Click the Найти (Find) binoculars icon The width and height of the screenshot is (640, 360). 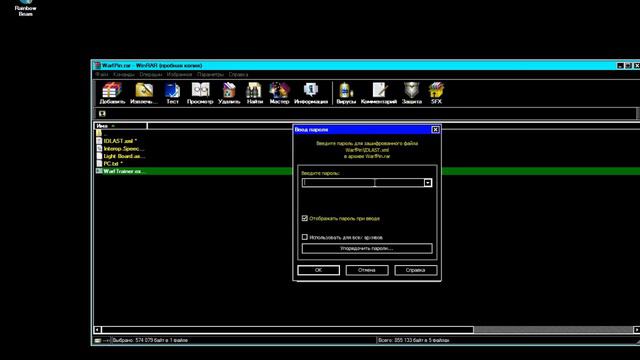(x=254, y=93)
